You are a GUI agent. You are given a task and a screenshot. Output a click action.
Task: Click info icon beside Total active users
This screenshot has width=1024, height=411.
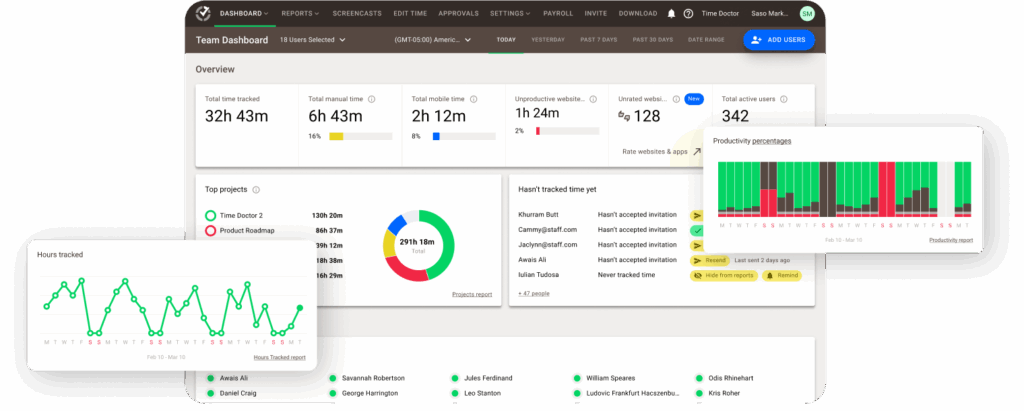click(x=784, y=99)
